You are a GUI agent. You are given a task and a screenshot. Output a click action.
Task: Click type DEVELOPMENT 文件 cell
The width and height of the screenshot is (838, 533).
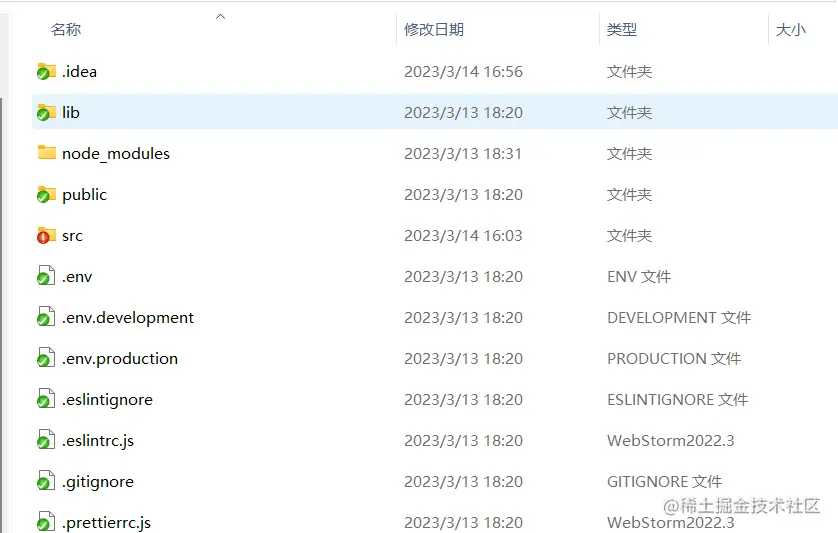point(679,318)
